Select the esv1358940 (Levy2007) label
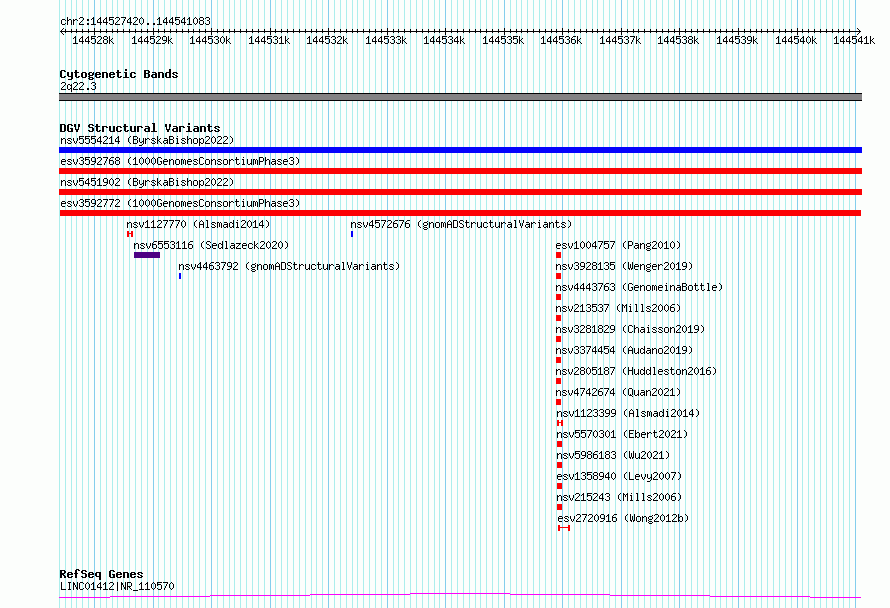Screen dimensions: 890x608 pyautogui.click(x=619, y=476)
